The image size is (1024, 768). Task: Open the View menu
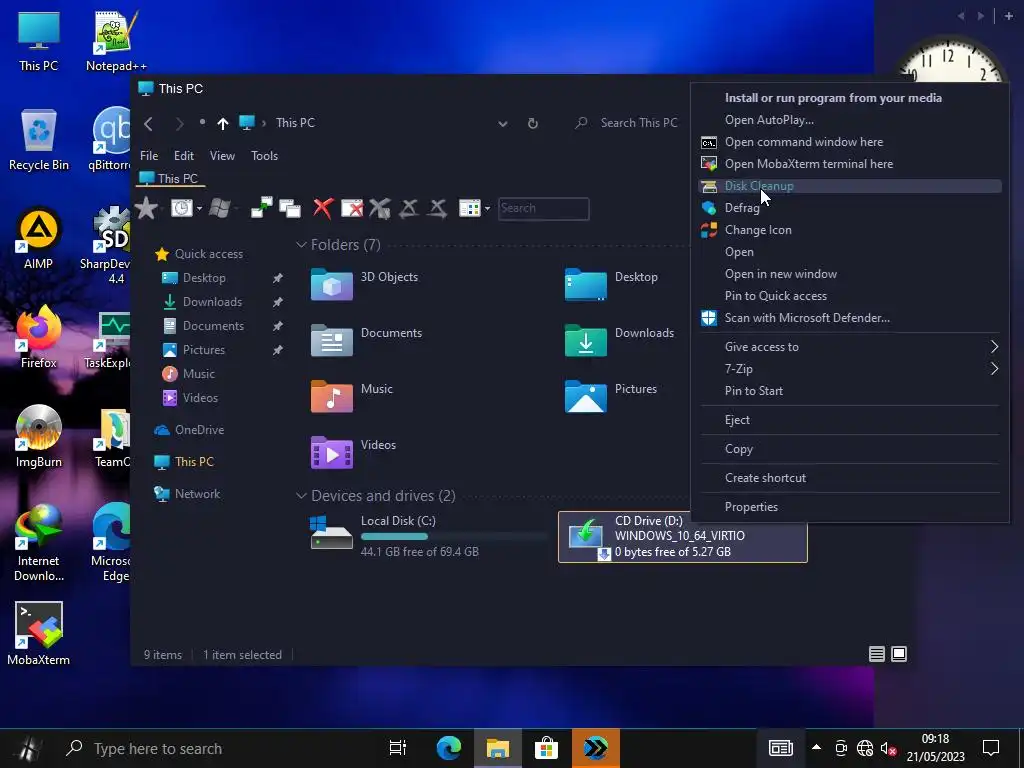tap(222, 156)
